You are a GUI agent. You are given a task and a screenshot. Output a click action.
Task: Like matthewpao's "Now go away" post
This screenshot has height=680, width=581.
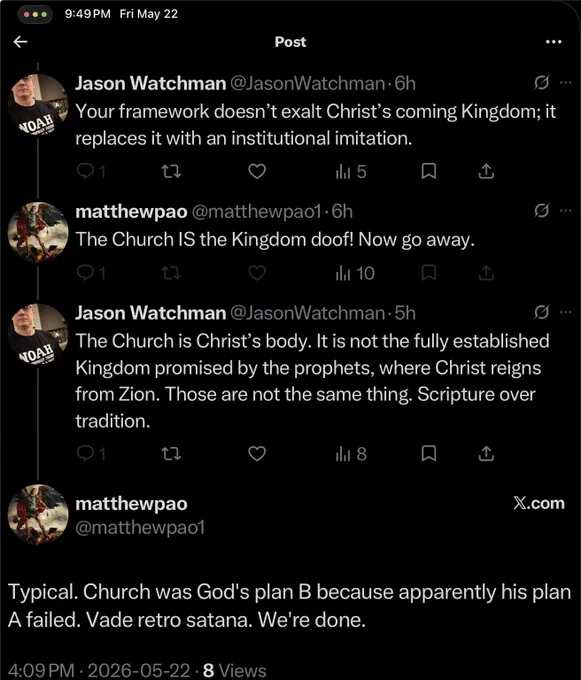click(x=257, y=273)
